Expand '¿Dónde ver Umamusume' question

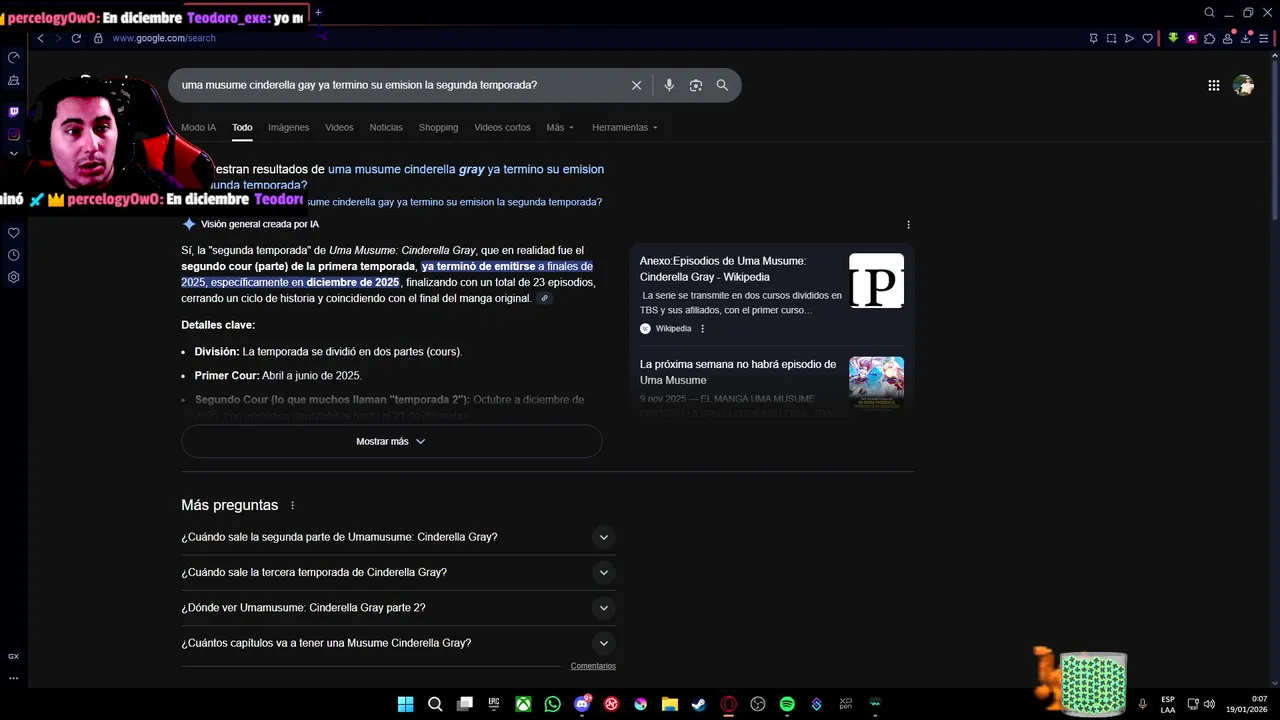click(398, 608)
